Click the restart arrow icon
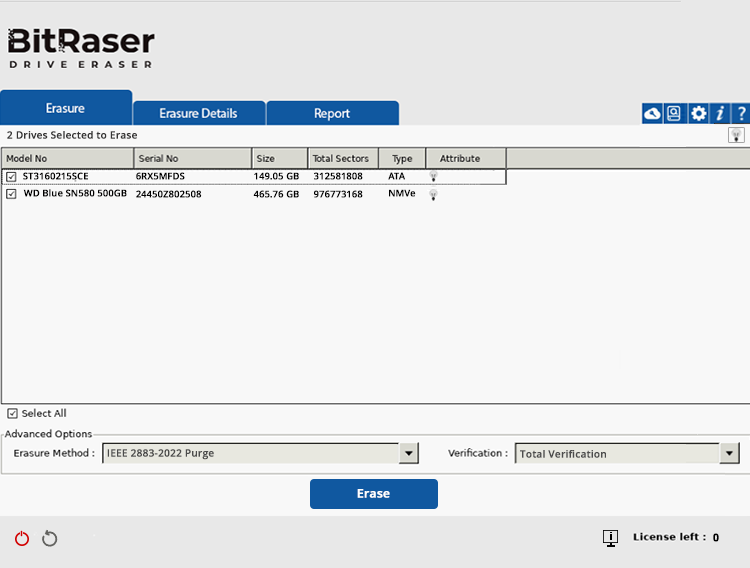Viewport: 750px width, 568px height. pyautogui.click(x=50, y=539)
